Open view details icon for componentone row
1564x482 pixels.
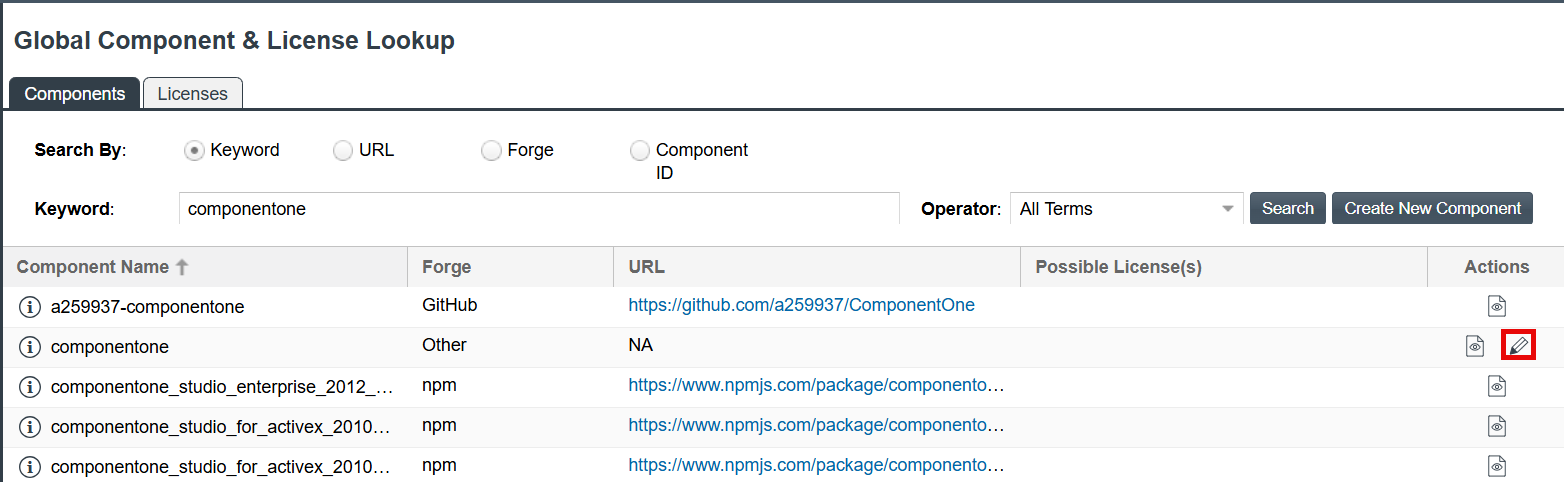point(1475,346)
